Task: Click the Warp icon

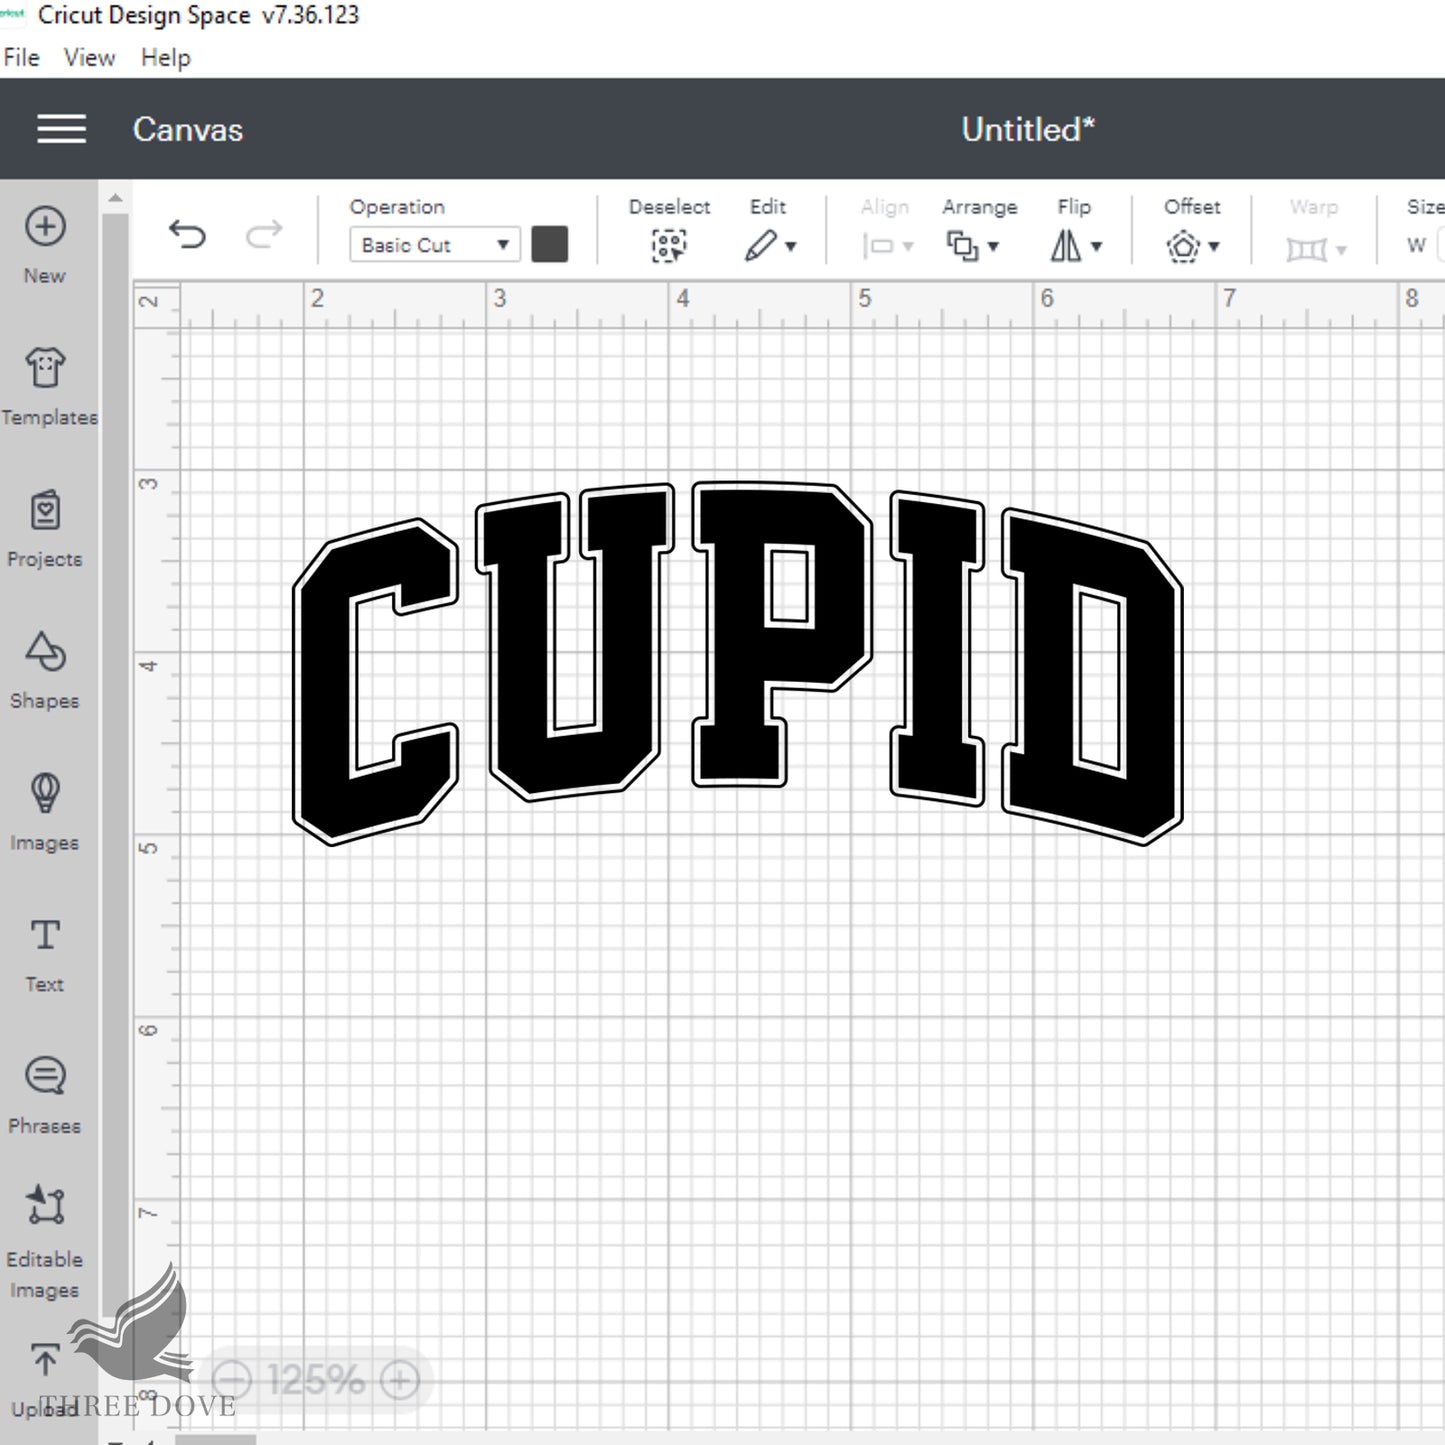Action: (x=1306, y=248)
